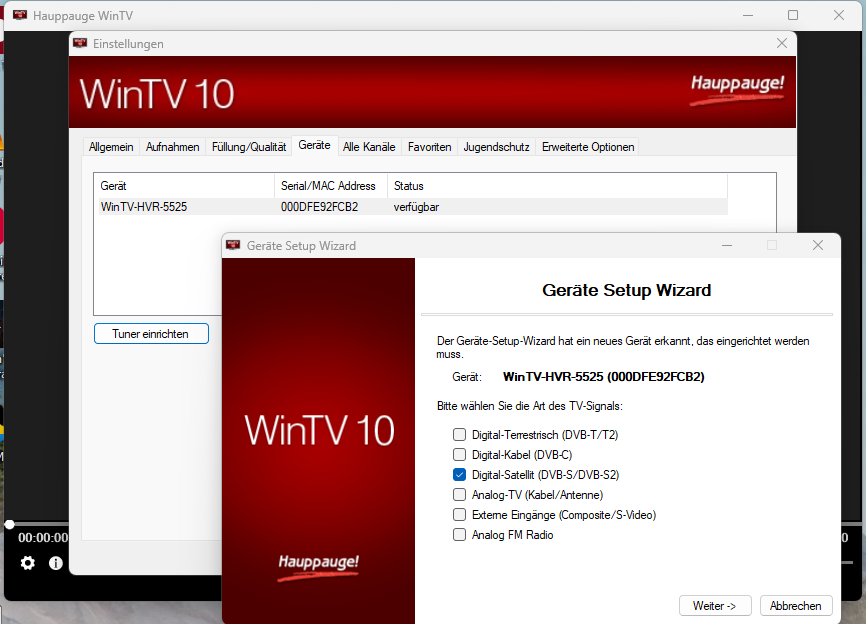
Task: Select the WinTV-HVR-5525 device row
Action: click(x=413, y=207)
